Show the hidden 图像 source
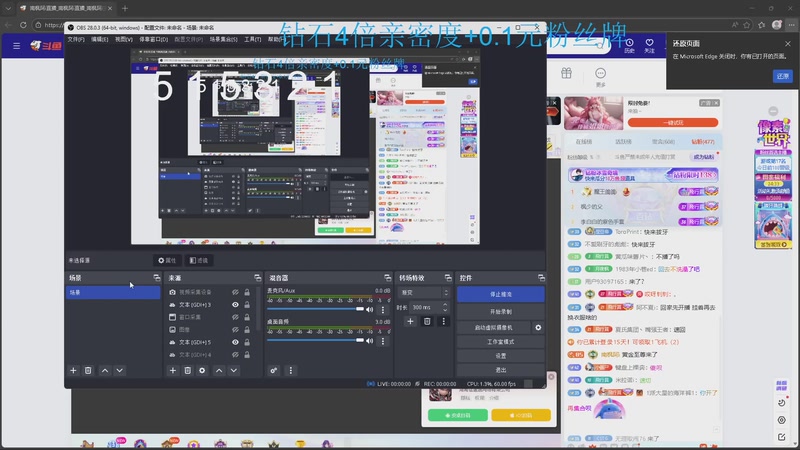 tap(235, 330)
